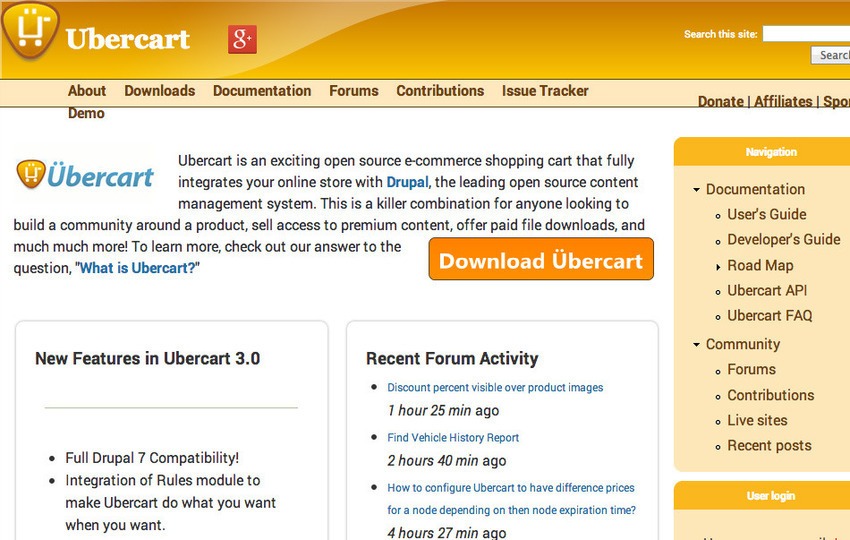Open the Google Plus icon link
Viewport: 850px width, 540px height.
[x=242, y=39]
